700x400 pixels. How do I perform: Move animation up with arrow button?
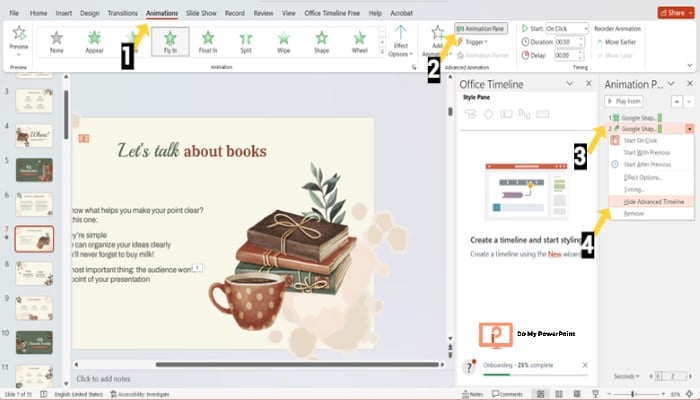[x=677, y=102]
